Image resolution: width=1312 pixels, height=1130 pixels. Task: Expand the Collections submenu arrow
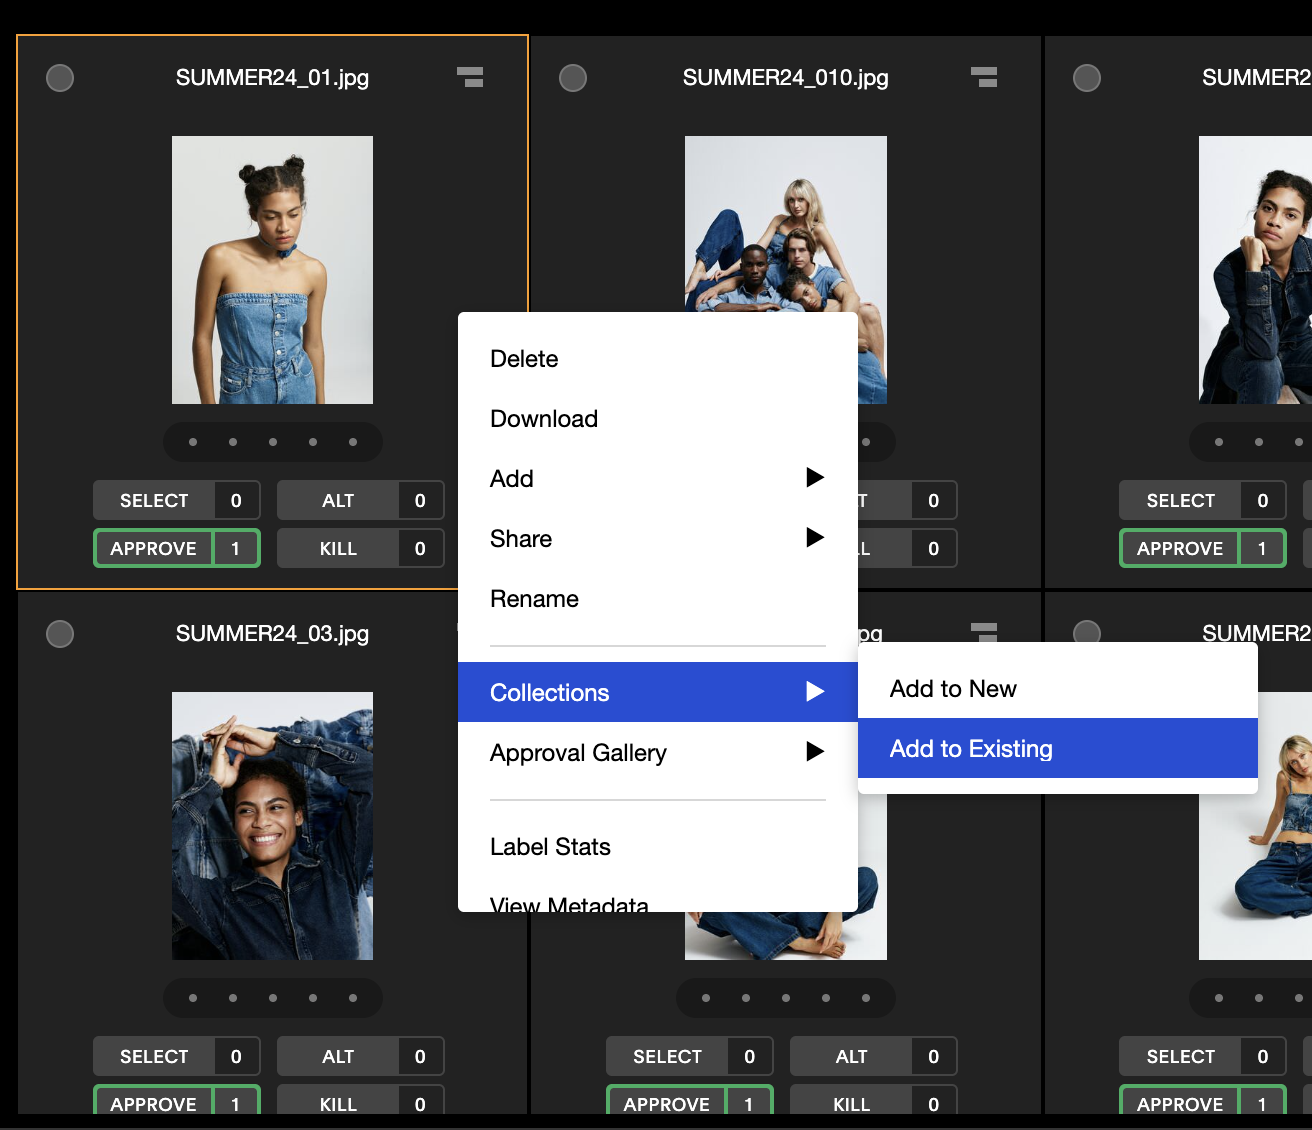(x=815, y=691)
